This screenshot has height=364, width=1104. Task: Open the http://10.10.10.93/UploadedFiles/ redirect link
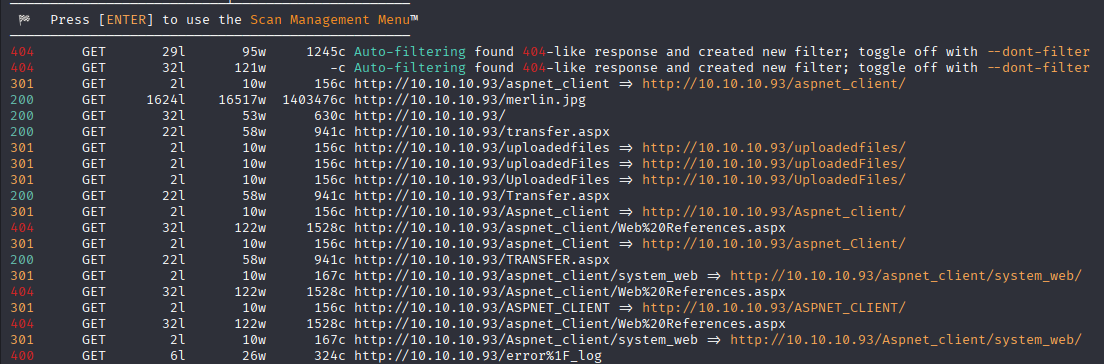[x=774, y=180]
